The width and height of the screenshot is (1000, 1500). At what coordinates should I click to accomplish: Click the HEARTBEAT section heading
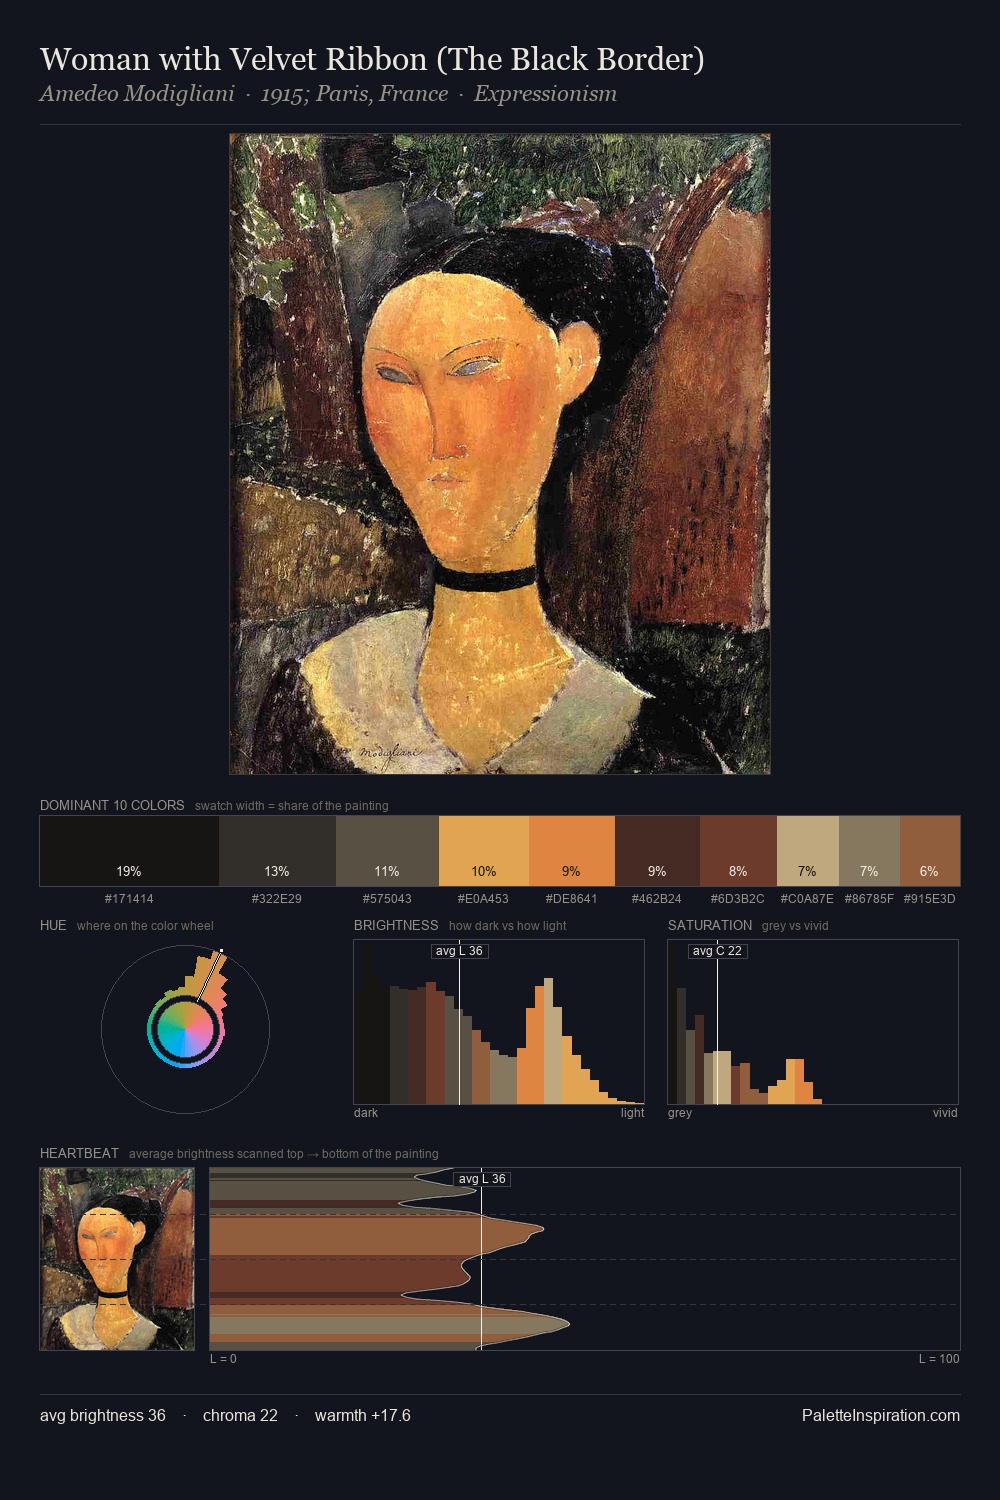tap(79, 1153)
